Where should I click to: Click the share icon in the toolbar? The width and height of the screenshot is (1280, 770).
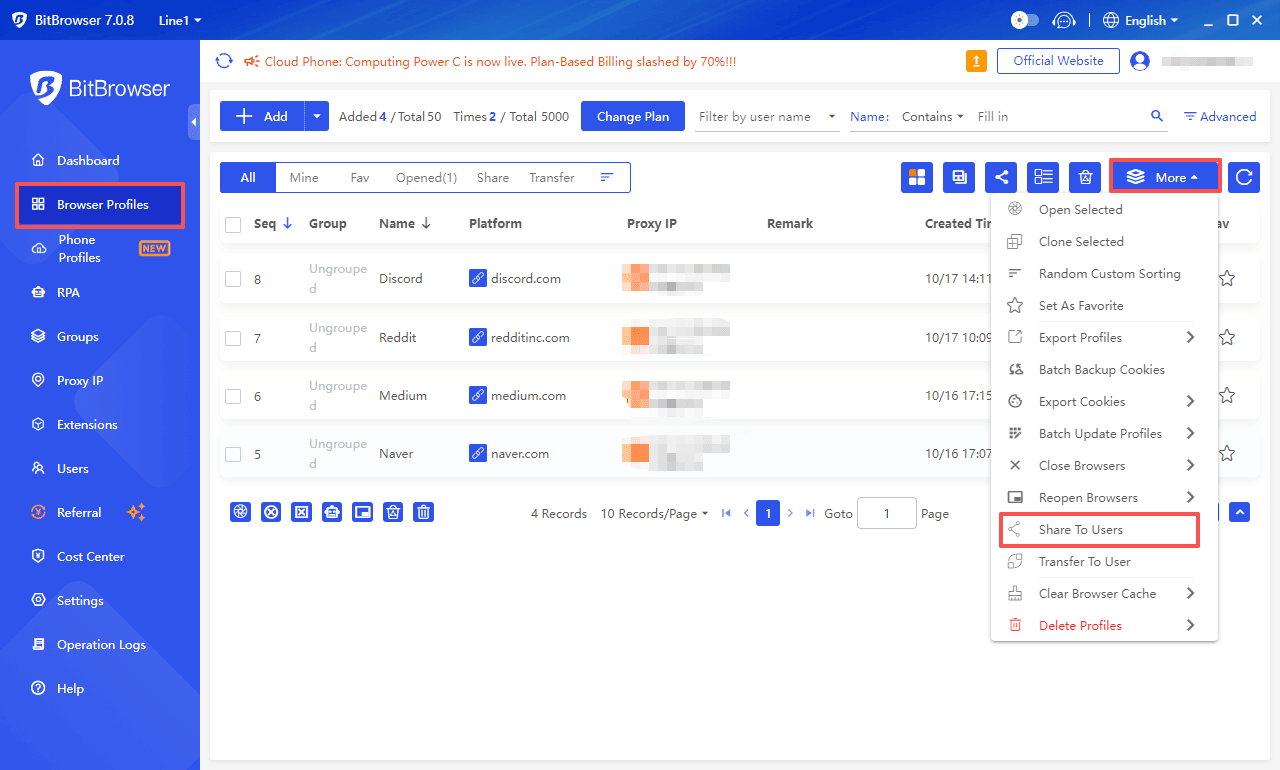[1001, 177]
